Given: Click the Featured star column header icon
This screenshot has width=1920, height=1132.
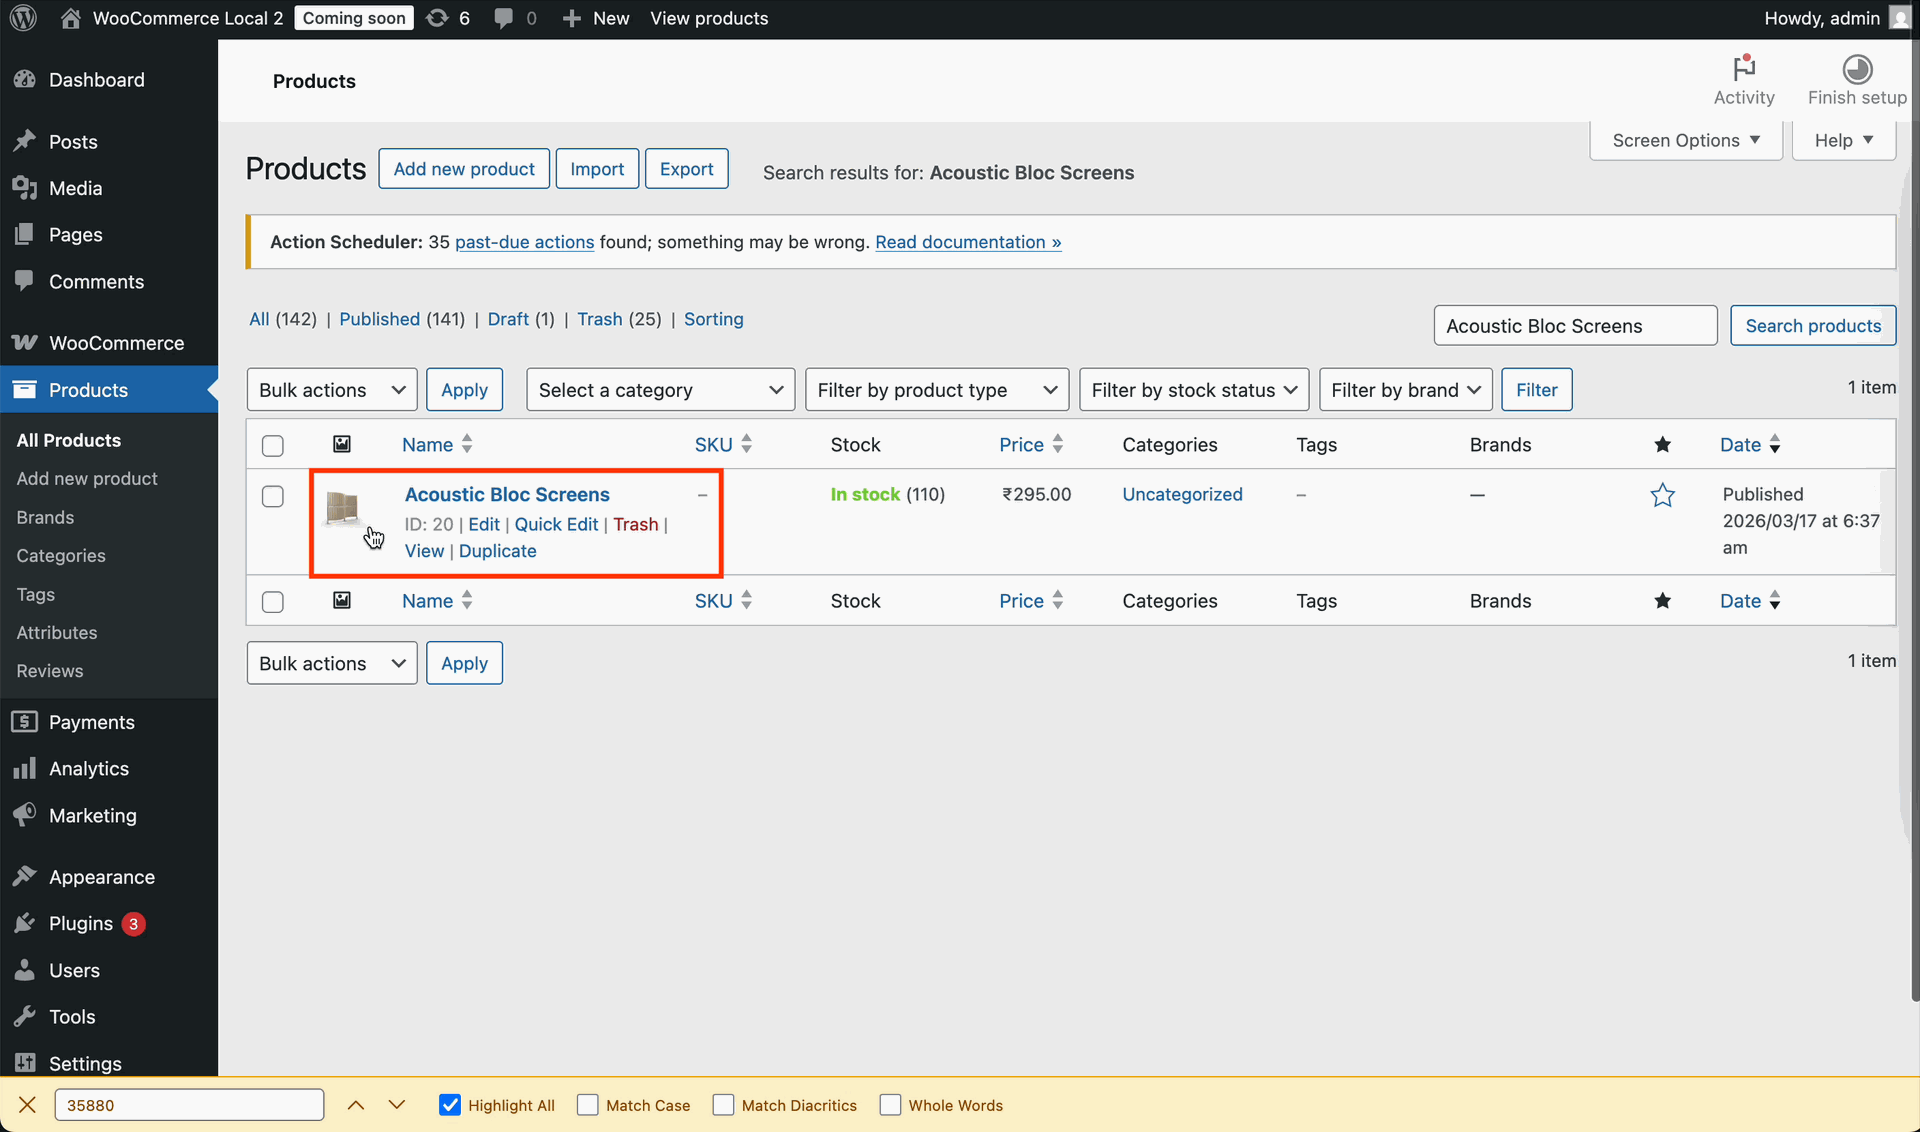Looking at the screenshot, I should point(1662,444).
